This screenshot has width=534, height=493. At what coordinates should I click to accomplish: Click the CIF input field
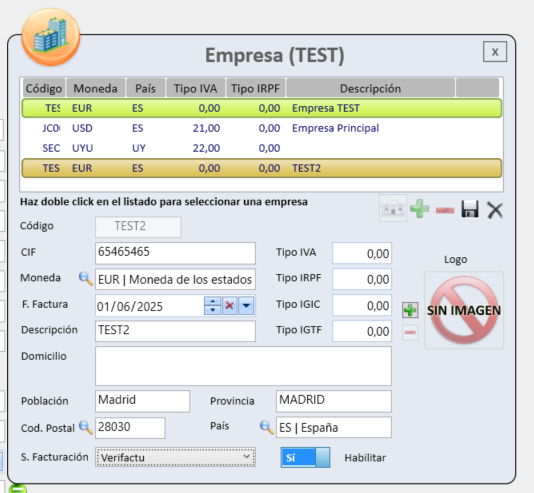click(175, 253)
